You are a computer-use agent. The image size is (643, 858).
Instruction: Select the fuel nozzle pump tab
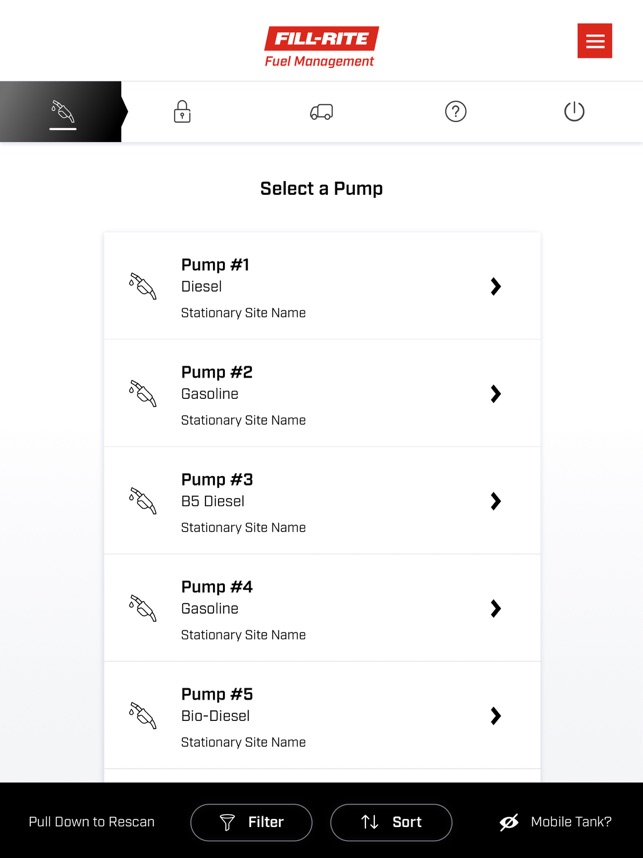click(x=62, y=111)
